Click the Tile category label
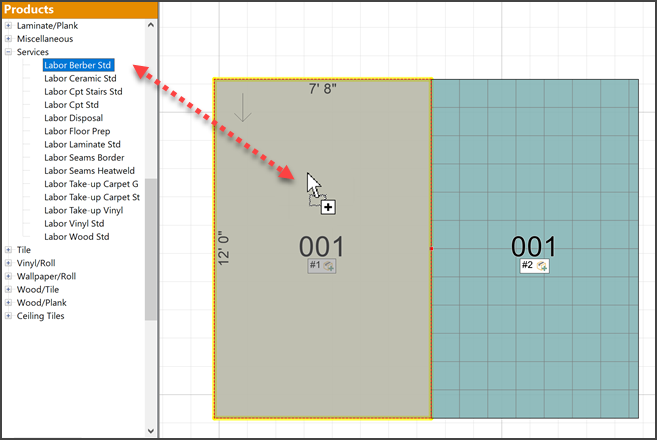 click(x=23, y=250)
